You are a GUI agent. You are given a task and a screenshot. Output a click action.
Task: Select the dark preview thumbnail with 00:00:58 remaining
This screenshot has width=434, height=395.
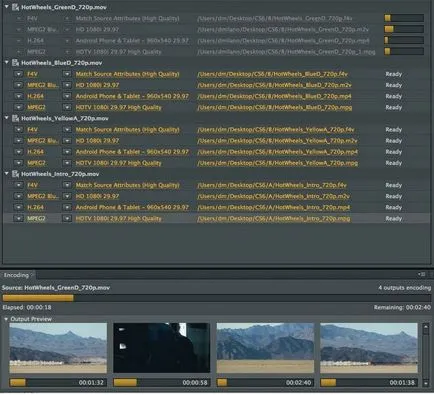pos(162,348)
